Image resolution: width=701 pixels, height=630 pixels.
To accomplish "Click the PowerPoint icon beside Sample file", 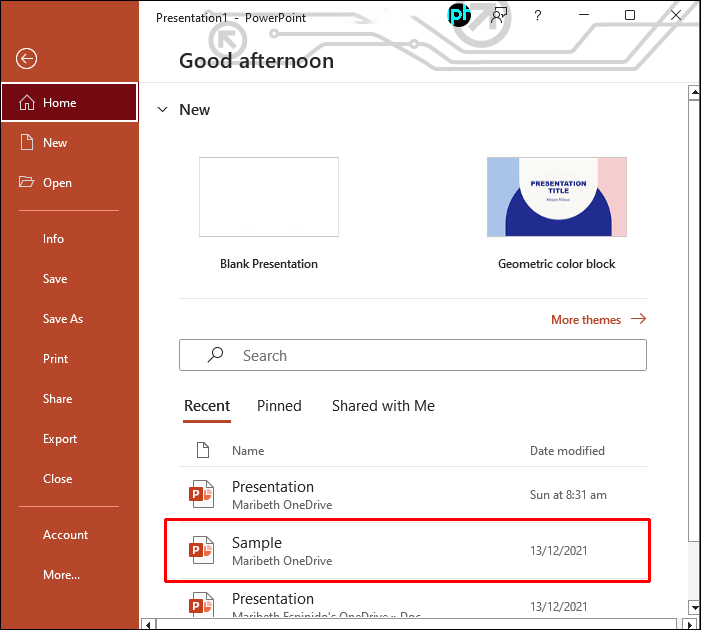I will coord(201,550).
